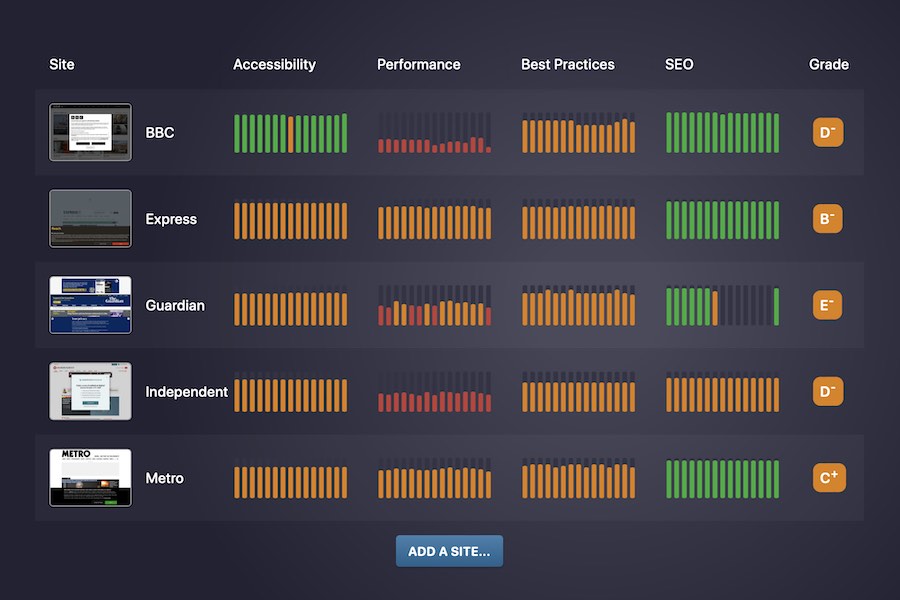Viewport: 900px width, 600px height.
Task: View Guardian SEO bar chart
Action: click(723, 305)
